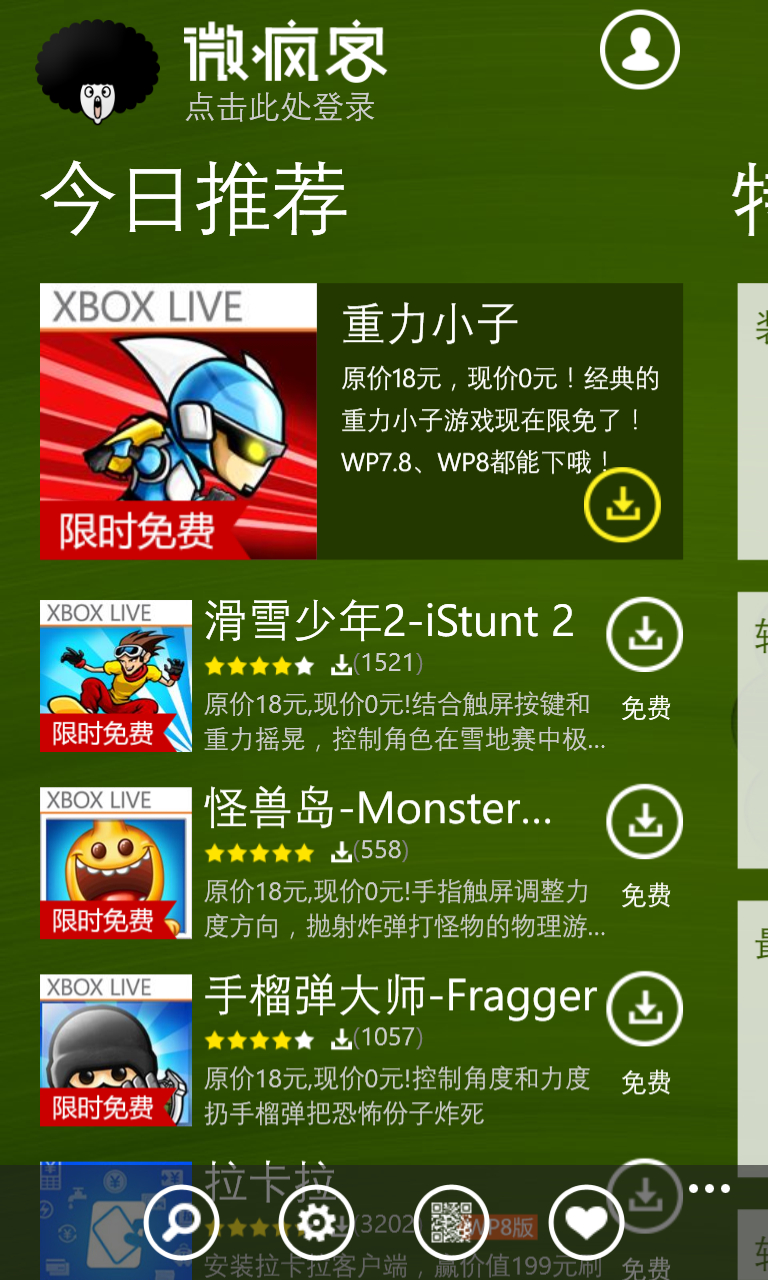Tap the QR code scanner icon
This screenshot has height=1280, width=768.
[x=451, y=1222]
